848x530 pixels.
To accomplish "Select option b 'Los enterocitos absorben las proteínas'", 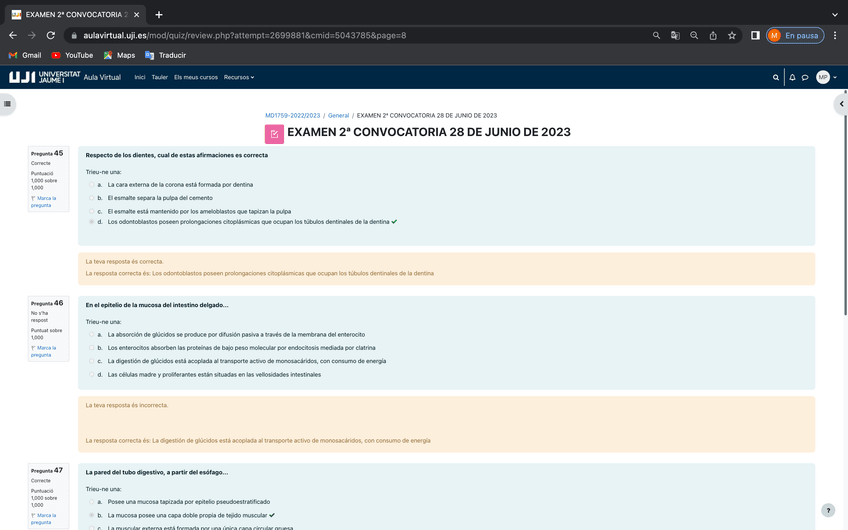I will click(91, 348).
